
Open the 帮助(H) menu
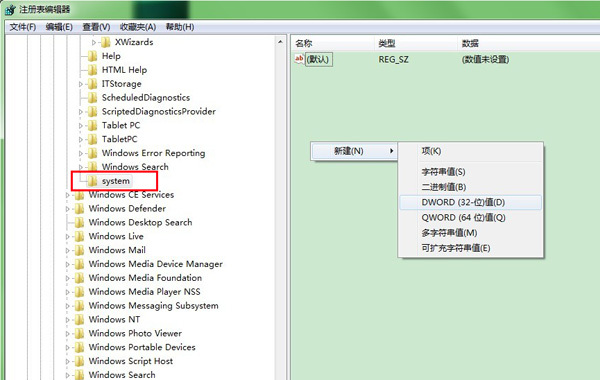[x=180, y=27]
